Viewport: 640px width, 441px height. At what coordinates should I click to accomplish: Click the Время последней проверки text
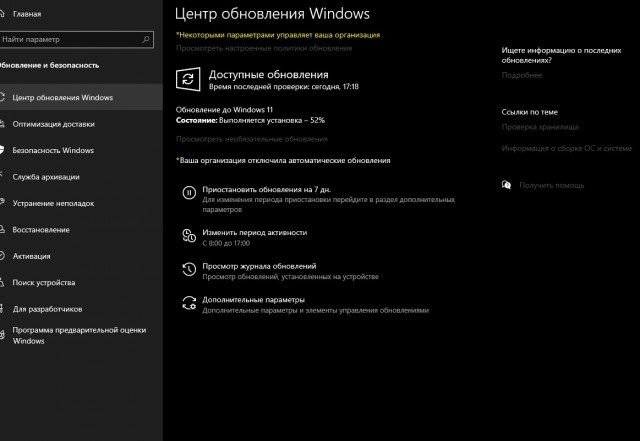[x=284, y=87]
